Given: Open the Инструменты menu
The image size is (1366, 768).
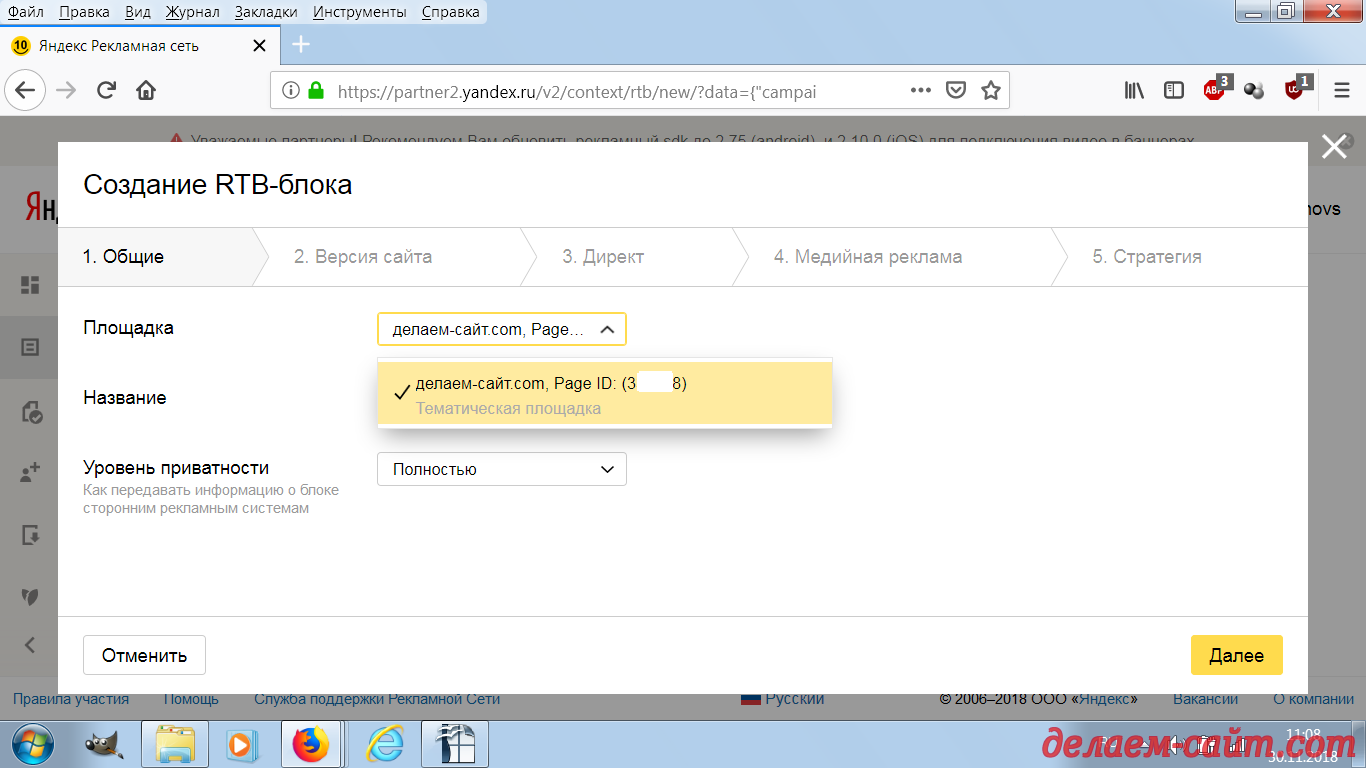Looking at the screenshot, I should click(360, 12).
